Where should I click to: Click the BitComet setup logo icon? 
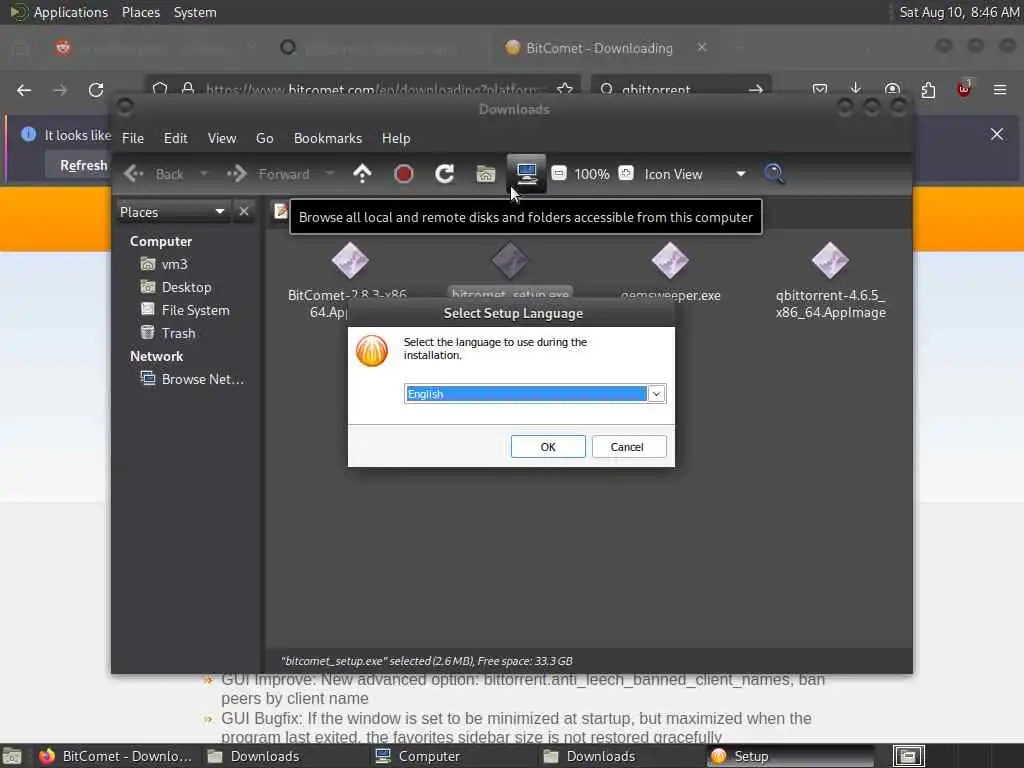(x=372, y=351)
